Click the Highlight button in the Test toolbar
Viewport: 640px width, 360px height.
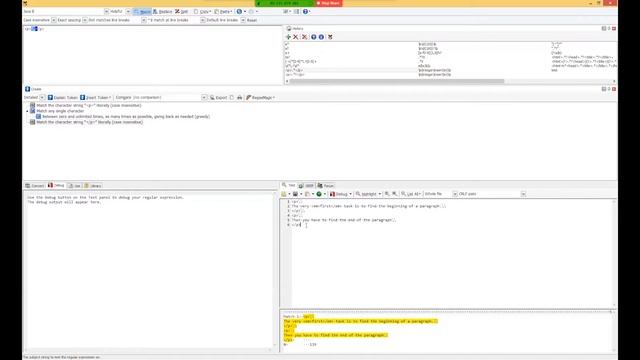pos(368,194)
